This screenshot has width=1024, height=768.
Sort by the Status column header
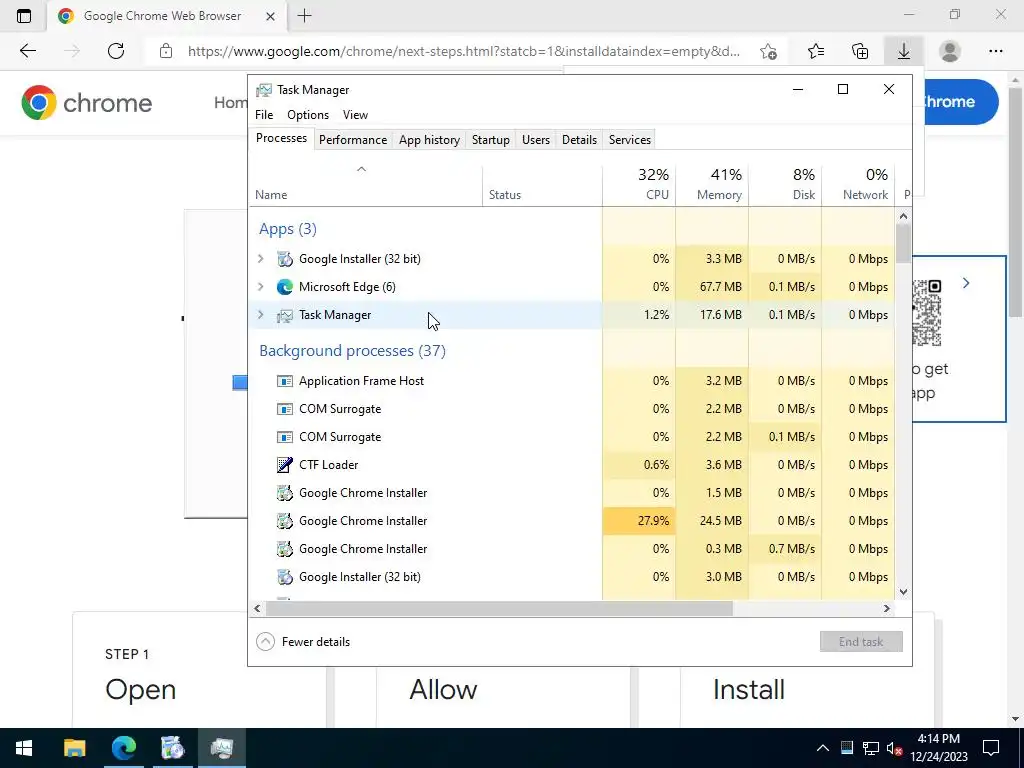coord(542,185)
